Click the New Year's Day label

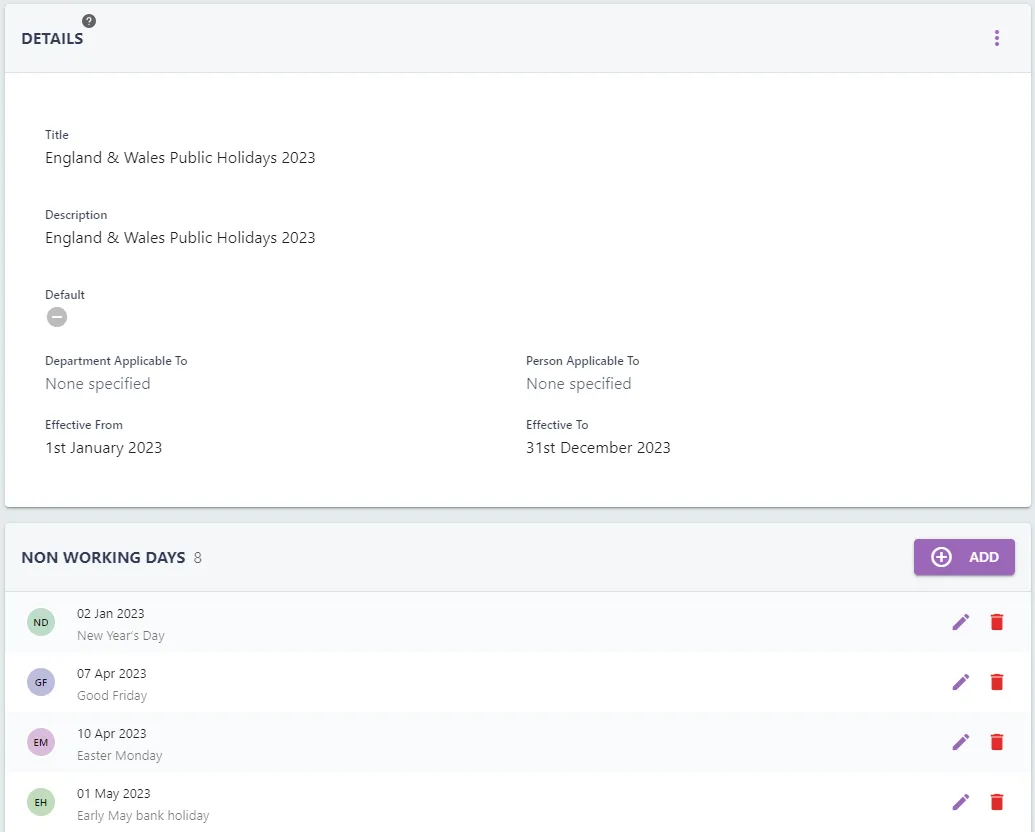coord(121,636)
